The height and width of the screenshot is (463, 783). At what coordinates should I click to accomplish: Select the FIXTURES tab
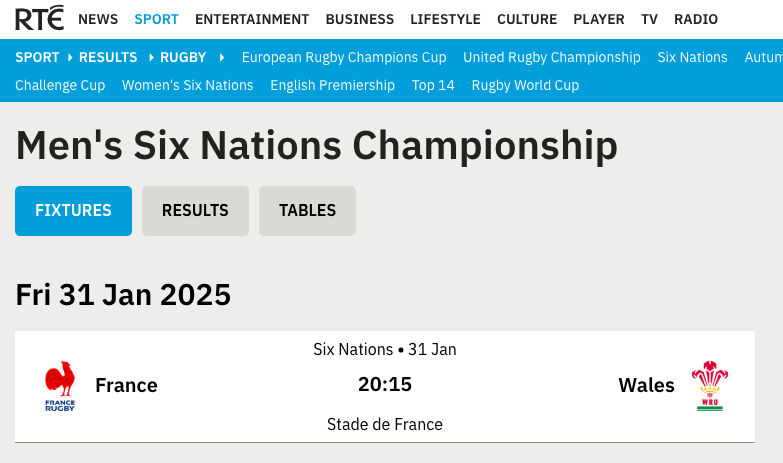pos(73,211)
